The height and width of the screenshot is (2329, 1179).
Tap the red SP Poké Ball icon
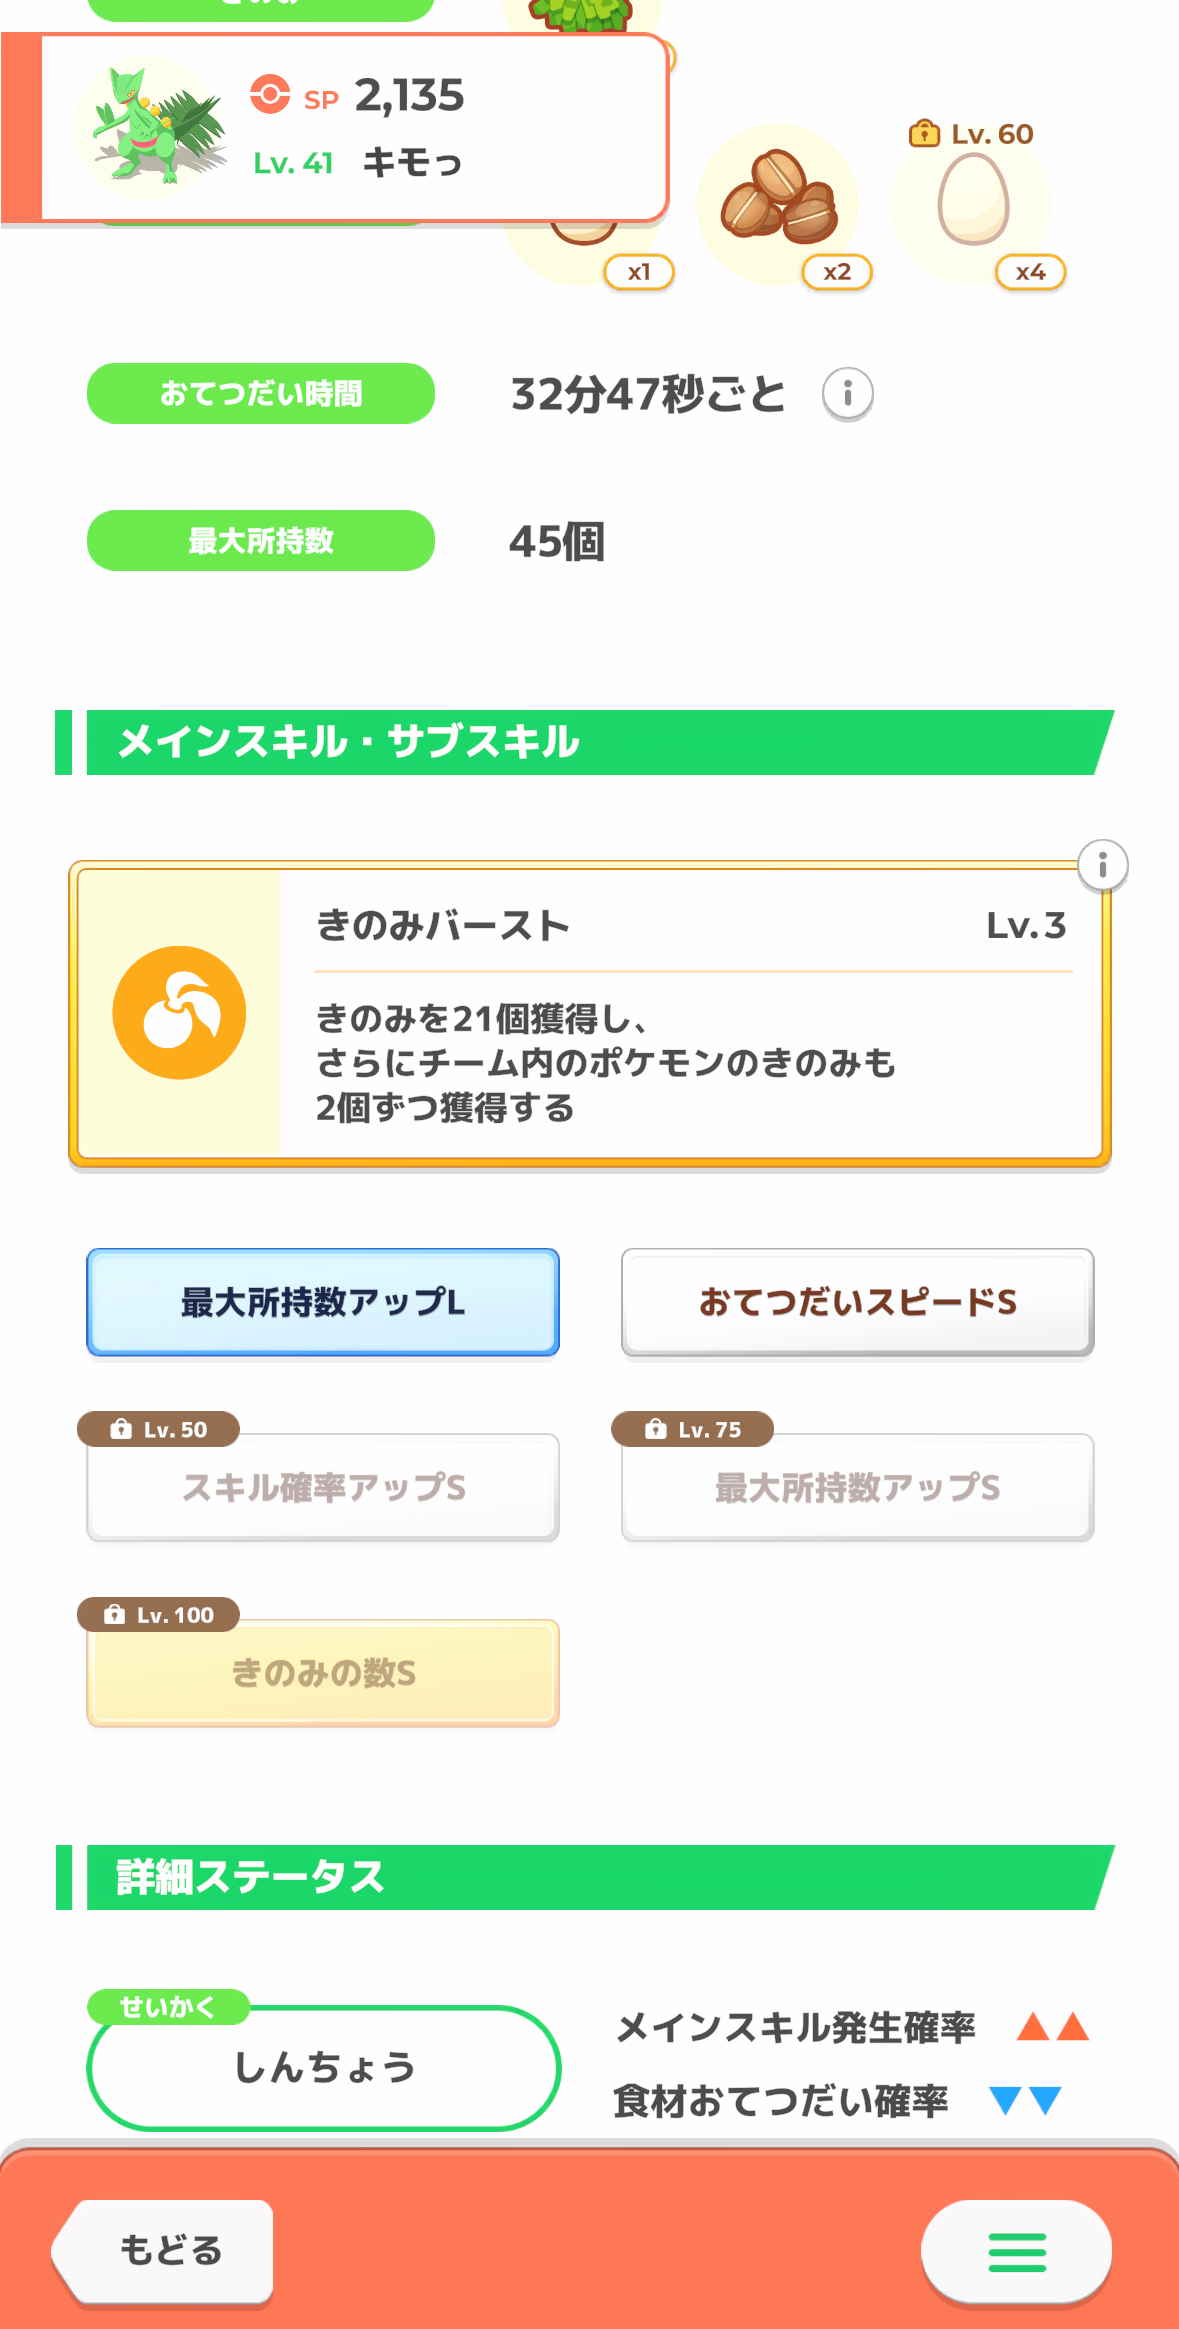coord(270,95)
